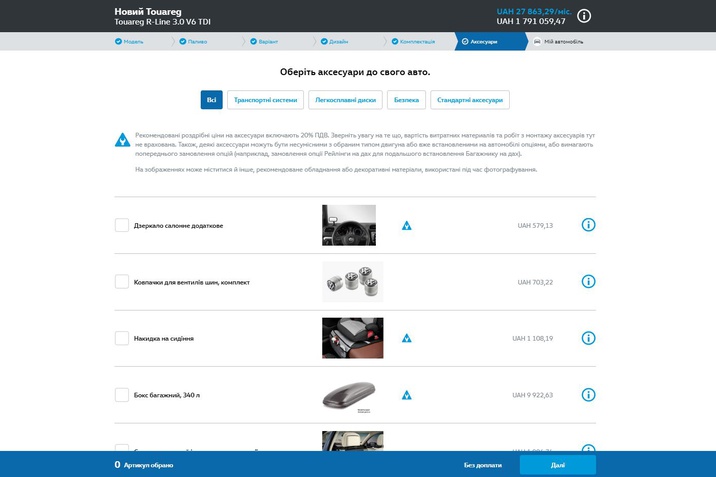Click warning triangle beside Дзеркало салонне додаткове
Image resolution: width=716 pixels, height=477 pixels.
click(406, 225)
